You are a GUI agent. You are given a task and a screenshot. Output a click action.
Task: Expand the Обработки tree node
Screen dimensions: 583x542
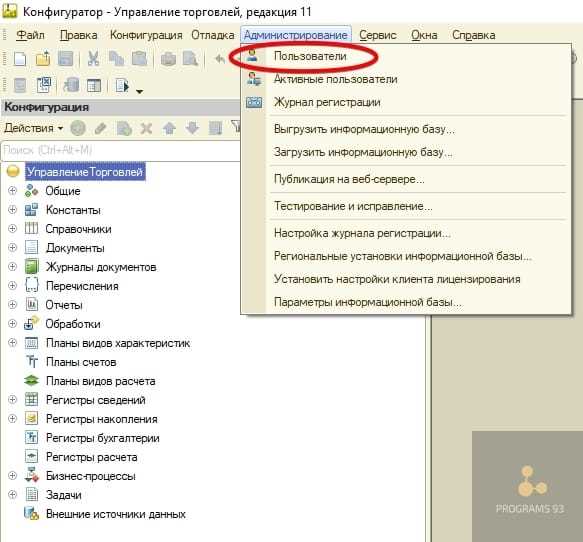(12, 323)
